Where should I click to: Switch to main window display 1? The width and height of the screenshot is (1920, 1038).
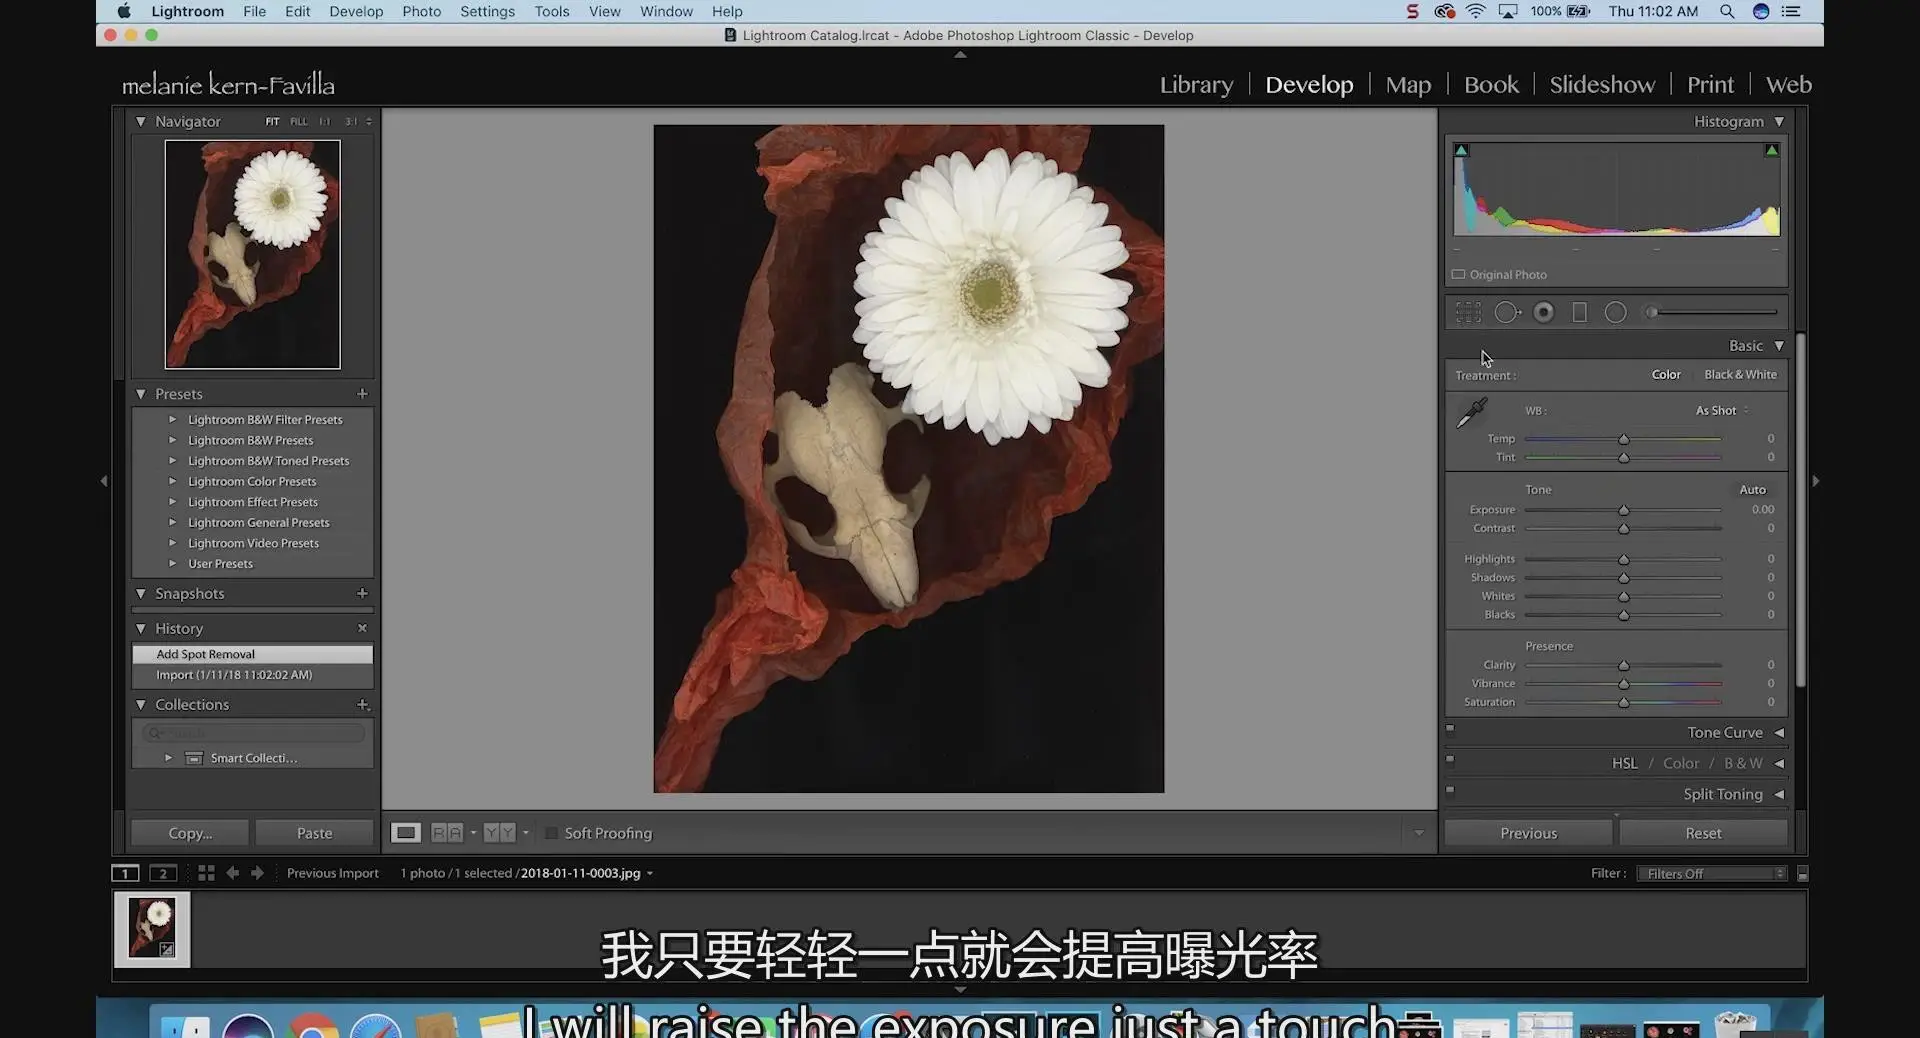[125, 873]
